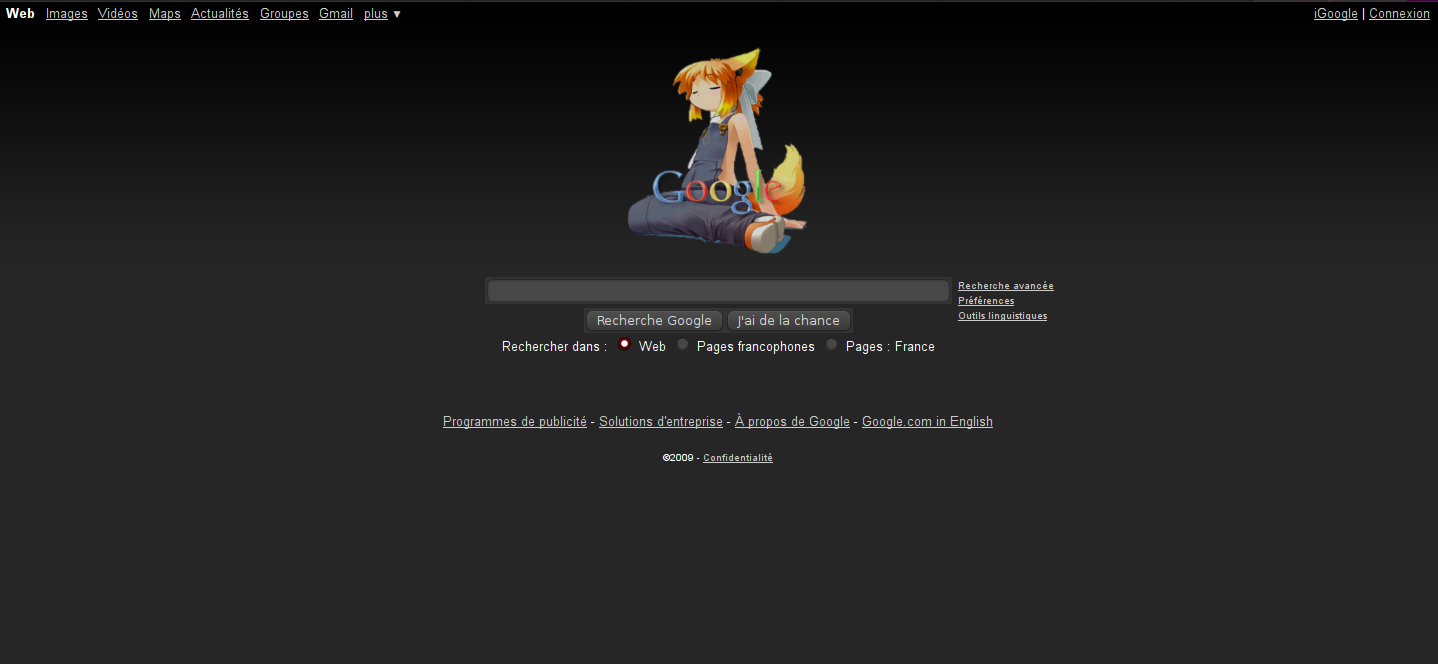Click the J'ai de la chance button
1438x664 pixels.
click(x=789, y=321)
